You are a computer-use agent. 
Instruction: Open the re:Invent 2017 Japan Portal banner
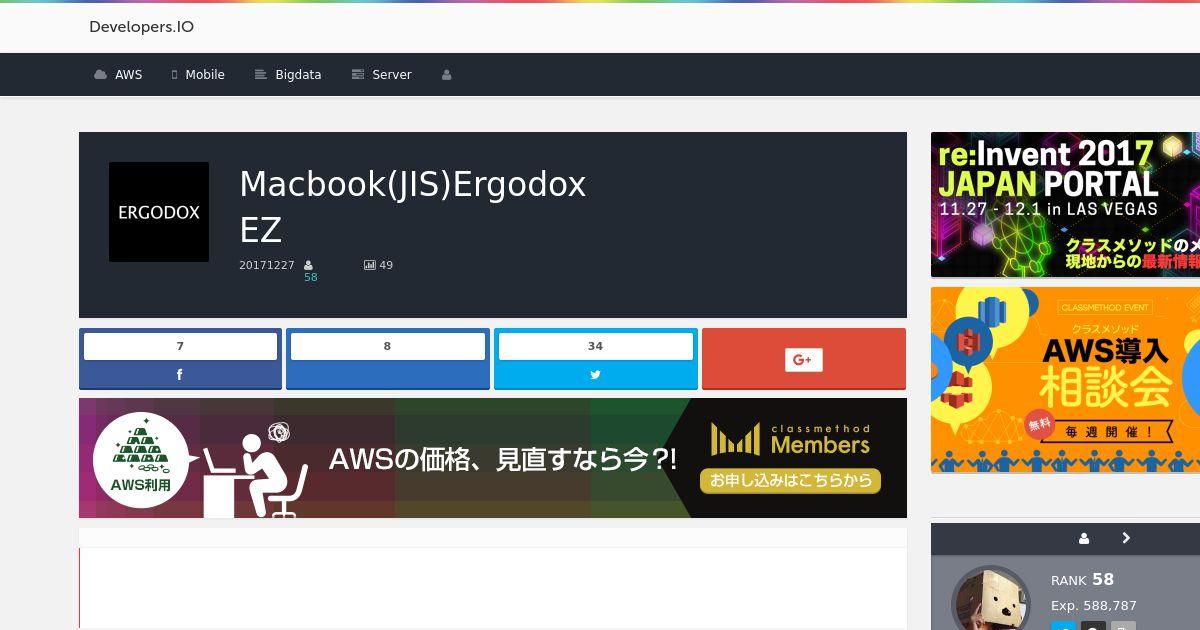click(x=1065, y=205)
